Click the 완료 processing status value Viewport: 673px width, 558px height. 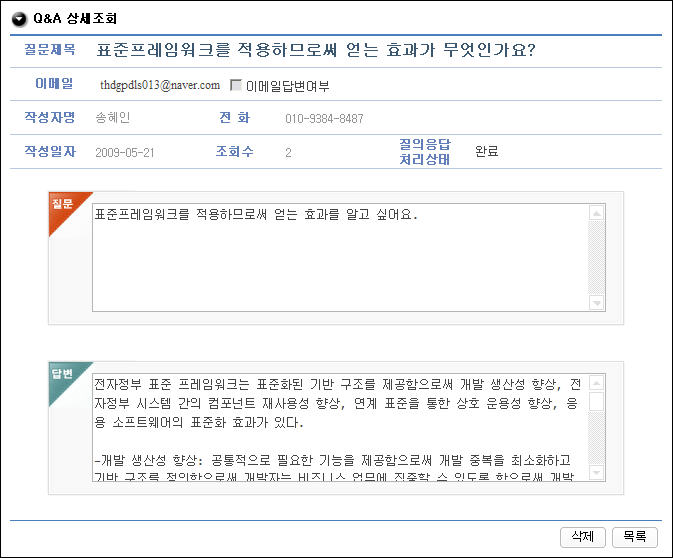(x=487, y=152)
